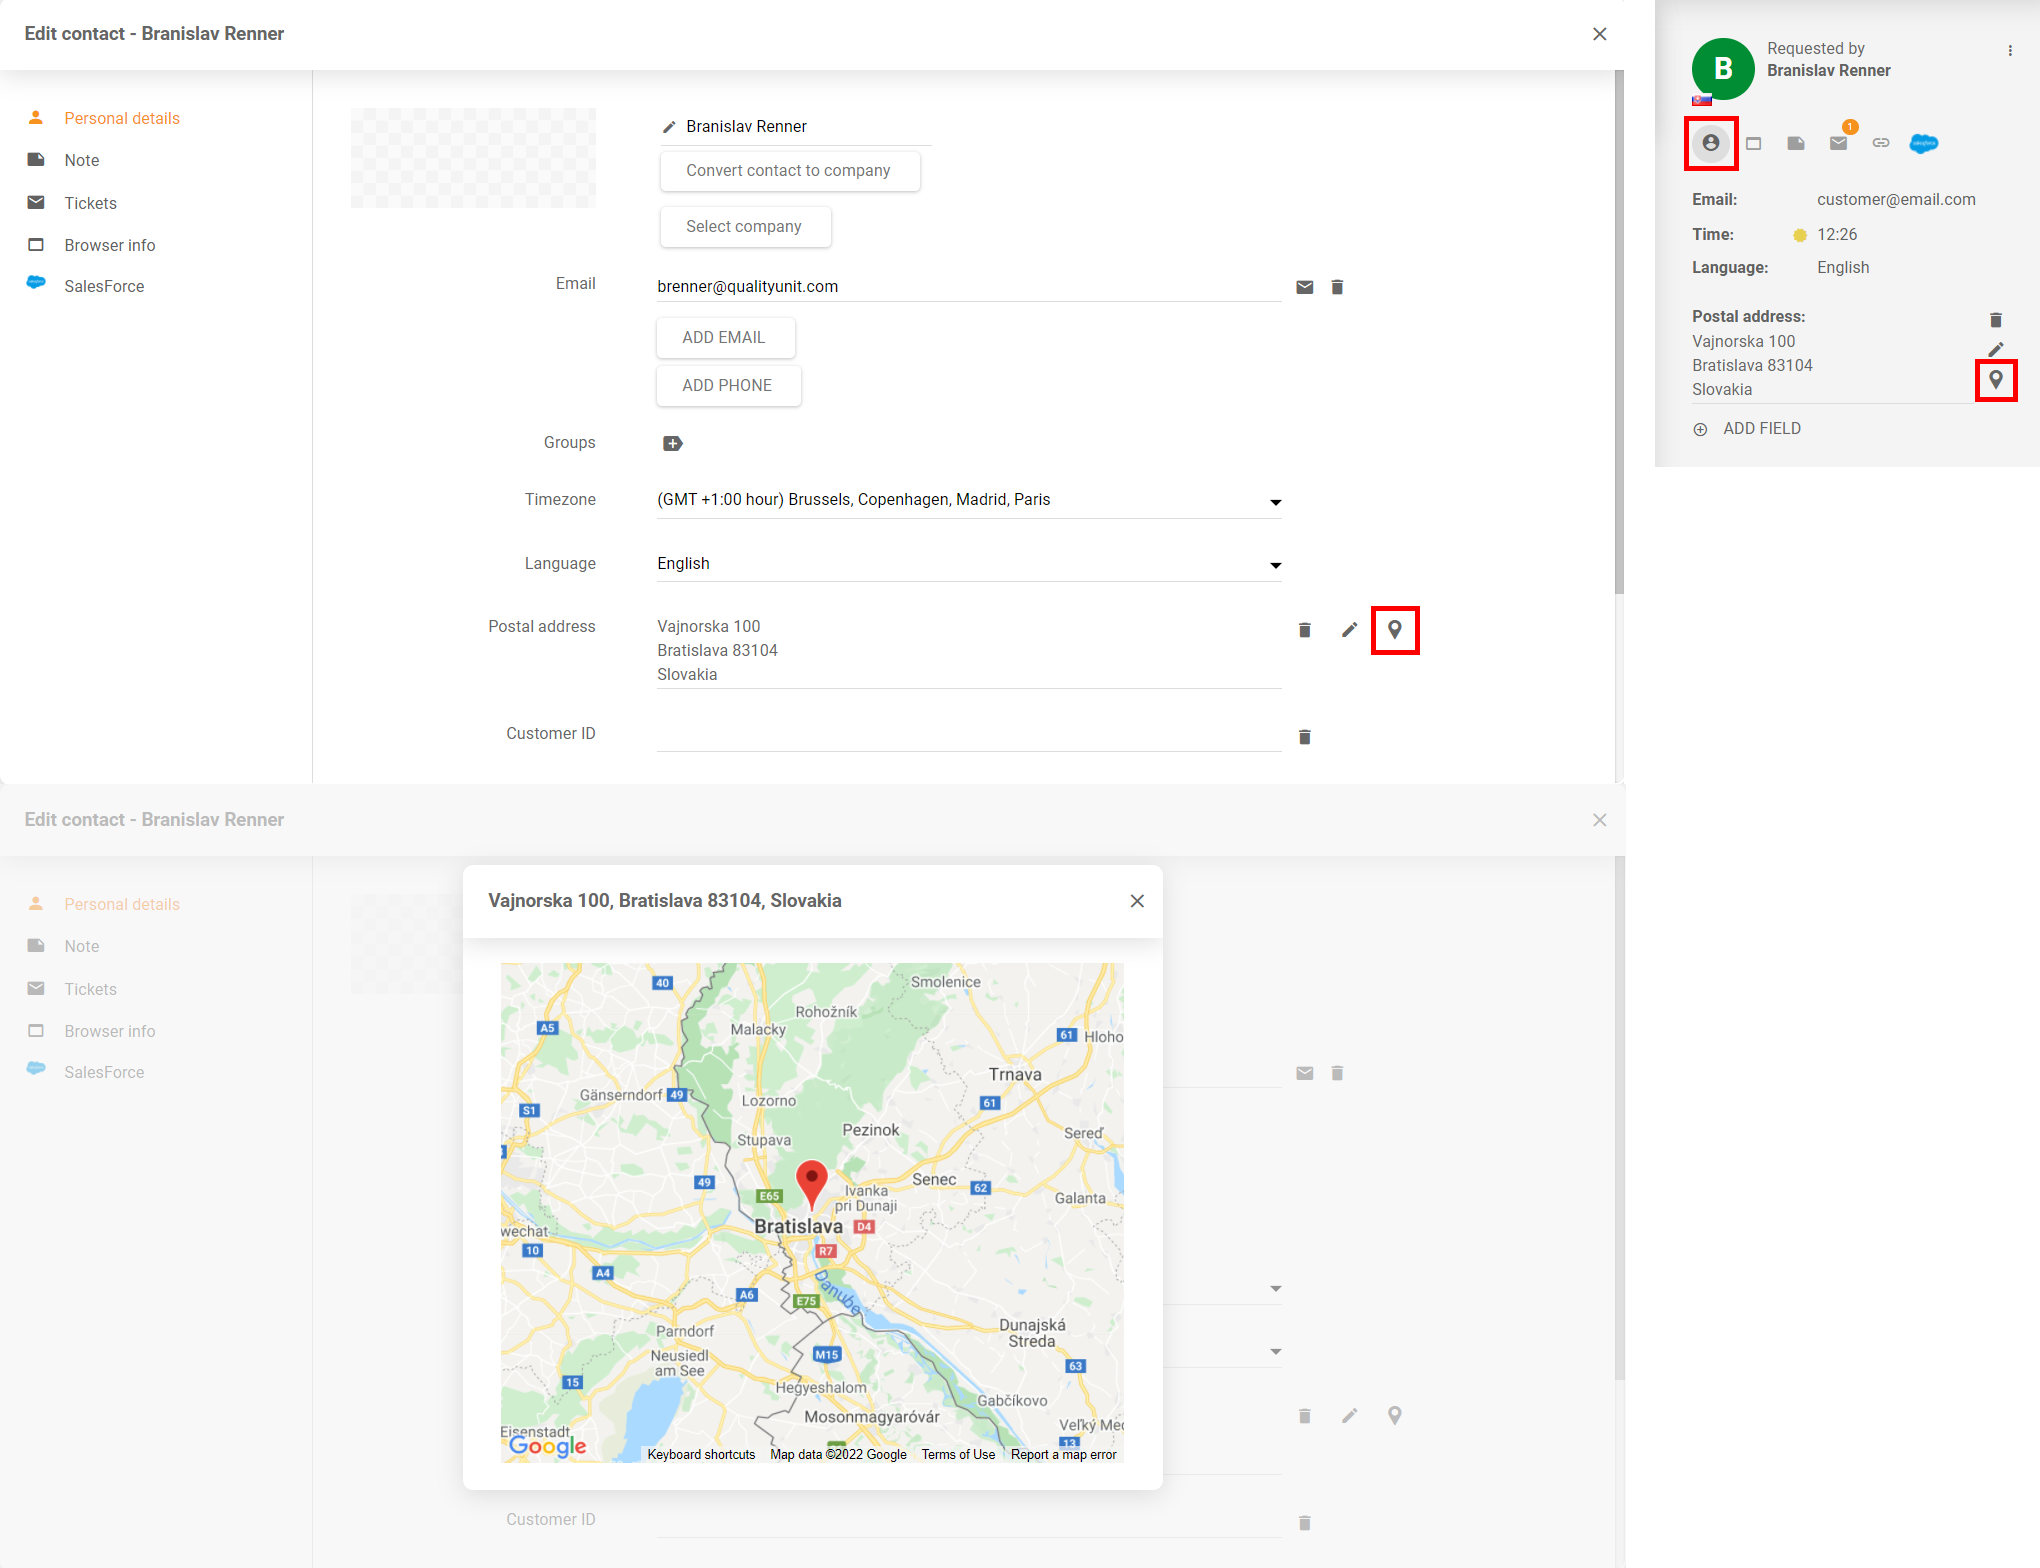Show map from right panel pin icon
Viewport: 2040px width, 1568px height.
1995,380
